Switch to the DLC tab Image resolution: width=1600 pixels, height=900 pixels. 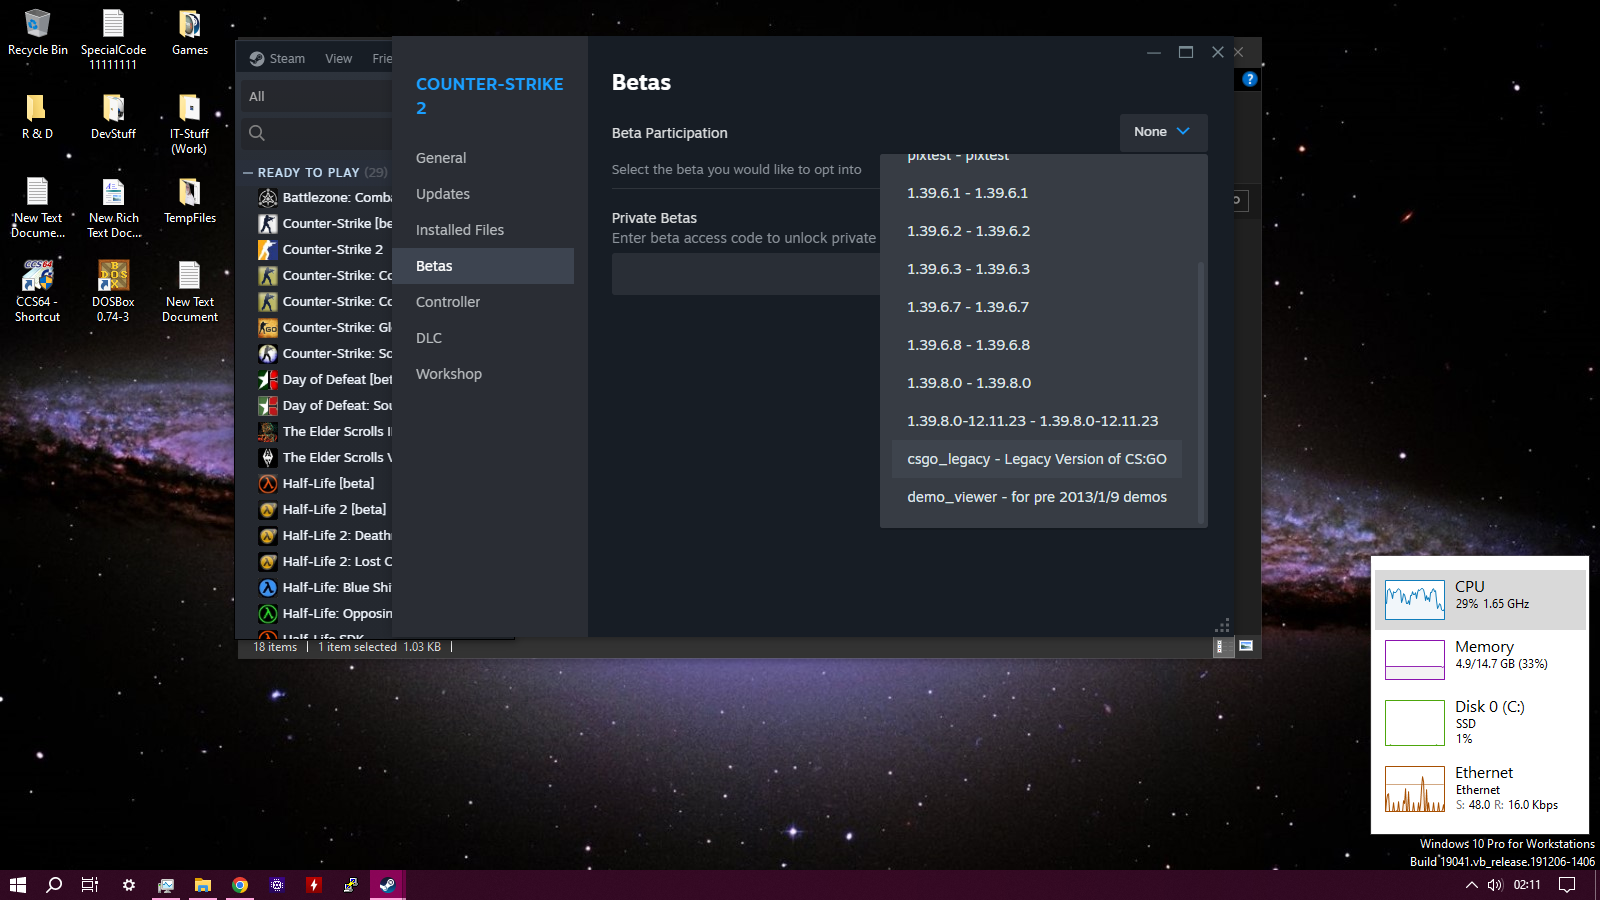[483, 338]
